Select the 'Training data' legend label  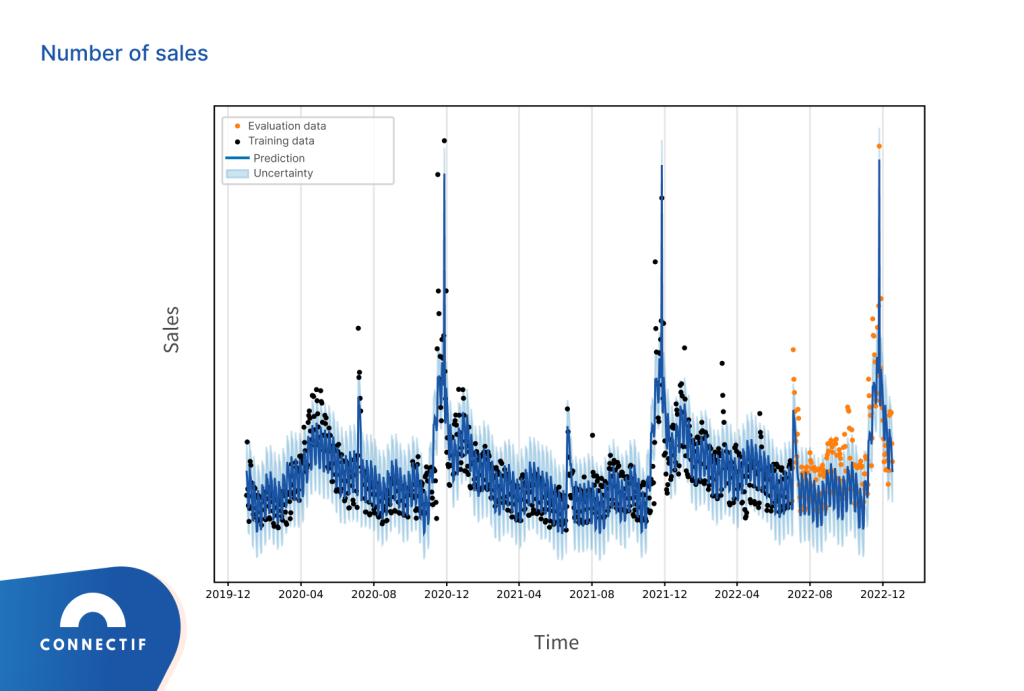281,141
